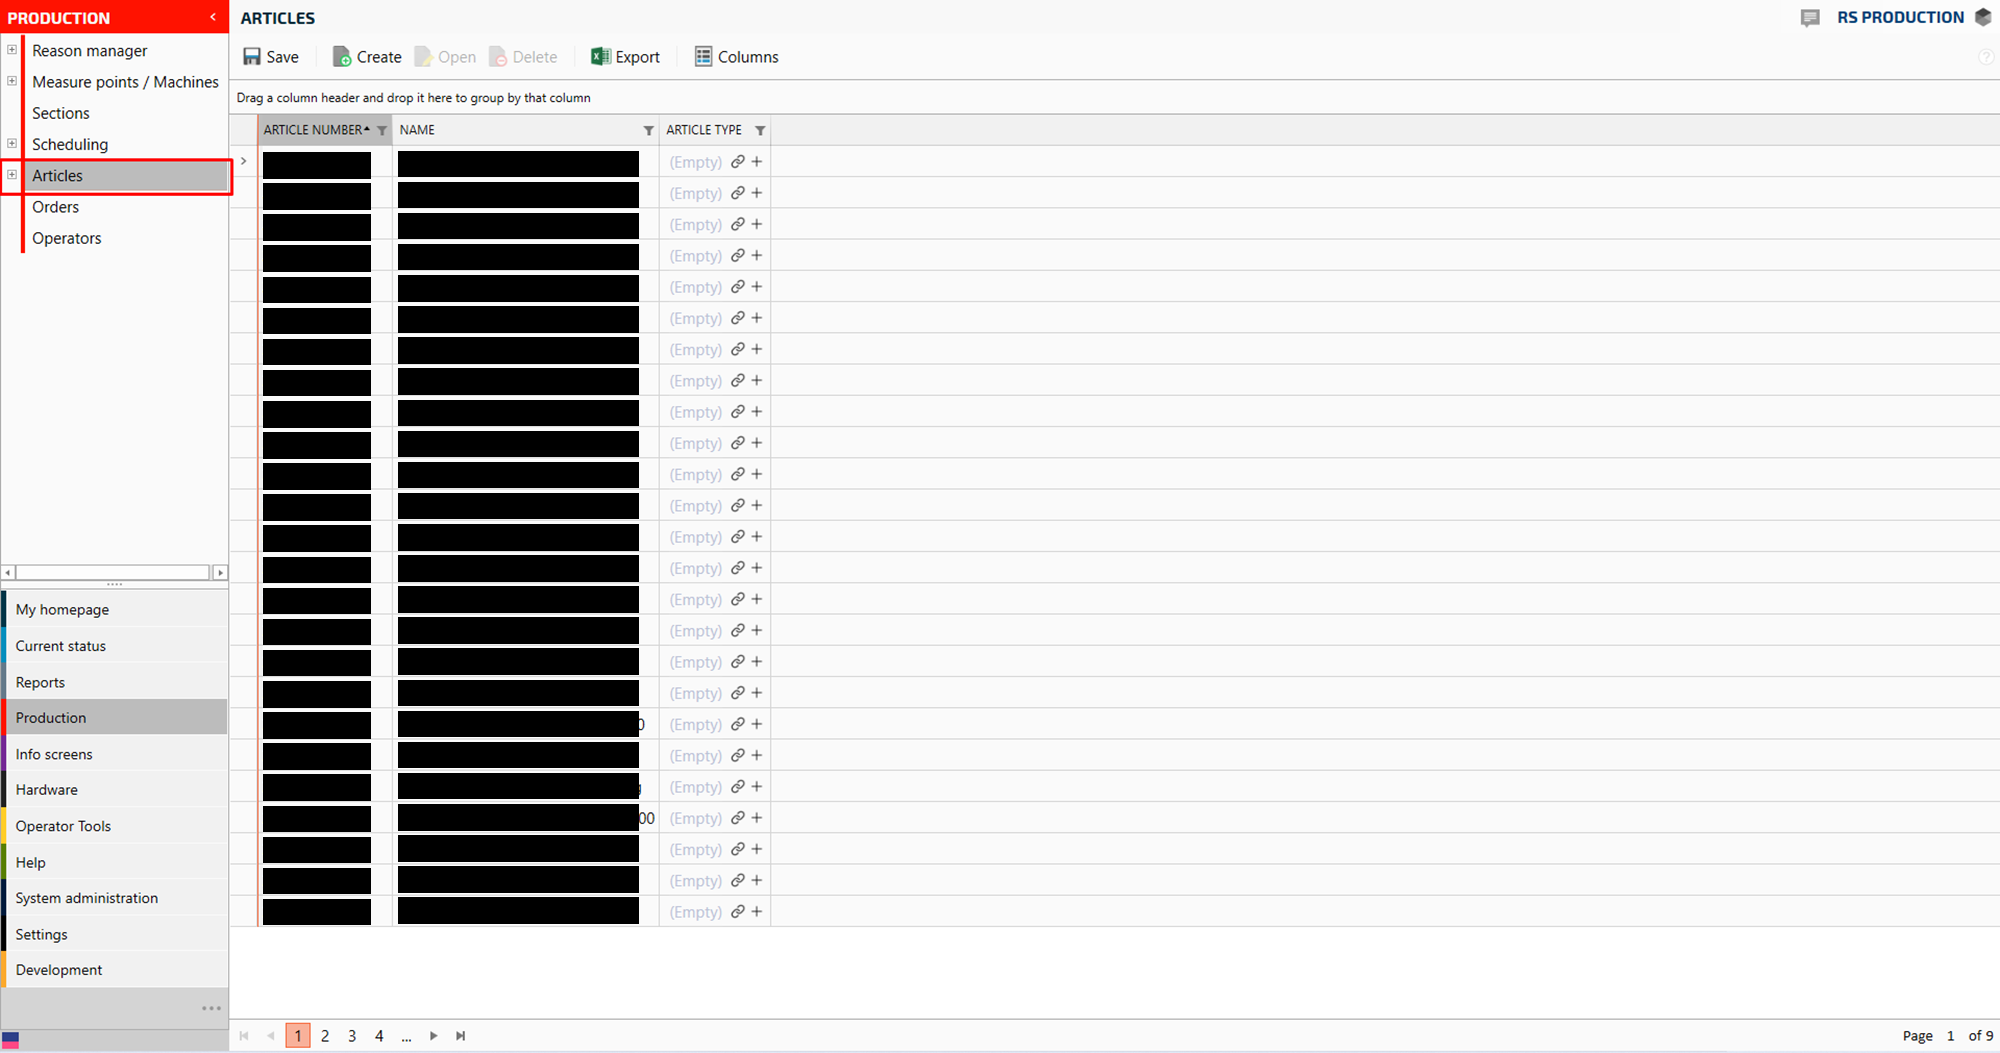Click the filter icon on Name column

pyautogui.click(x=648, y=131)
